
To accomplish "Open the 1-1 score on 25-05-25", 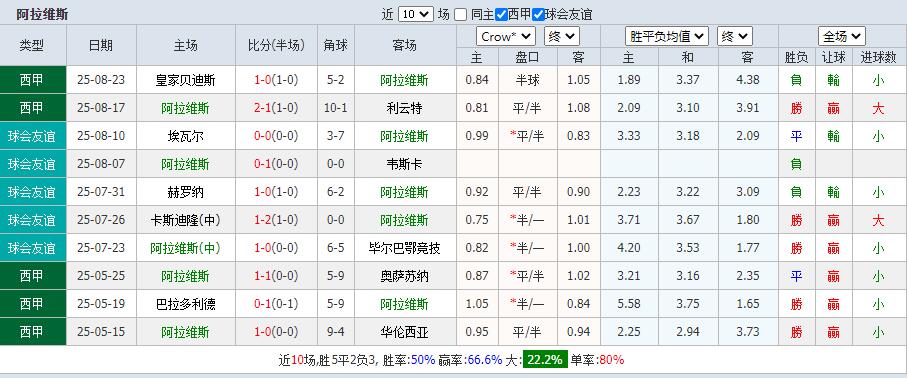I will tap(263, 276).
